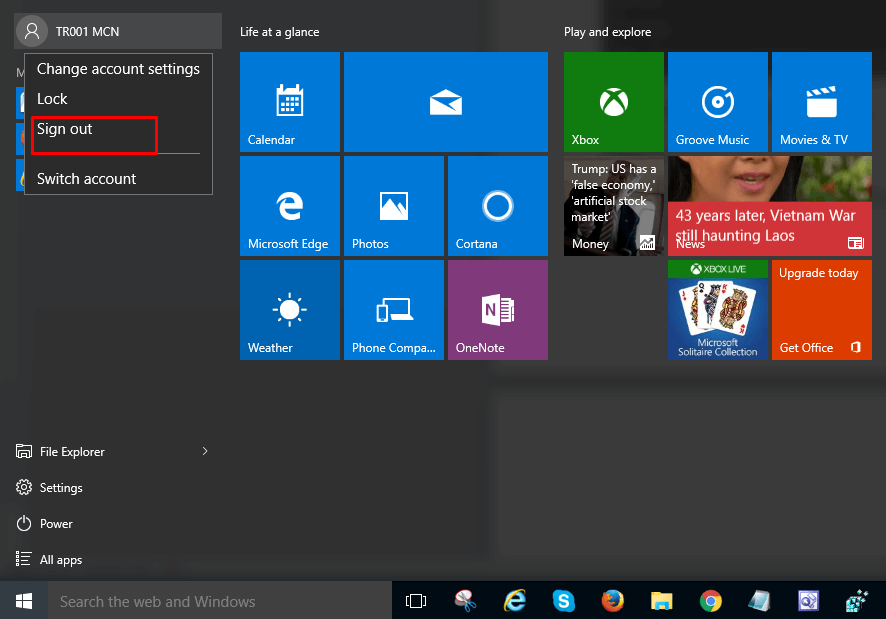The height and width of the screenshot is (619, 886).
Task: Open the Microsoft Edge tile
Action: 290,205
